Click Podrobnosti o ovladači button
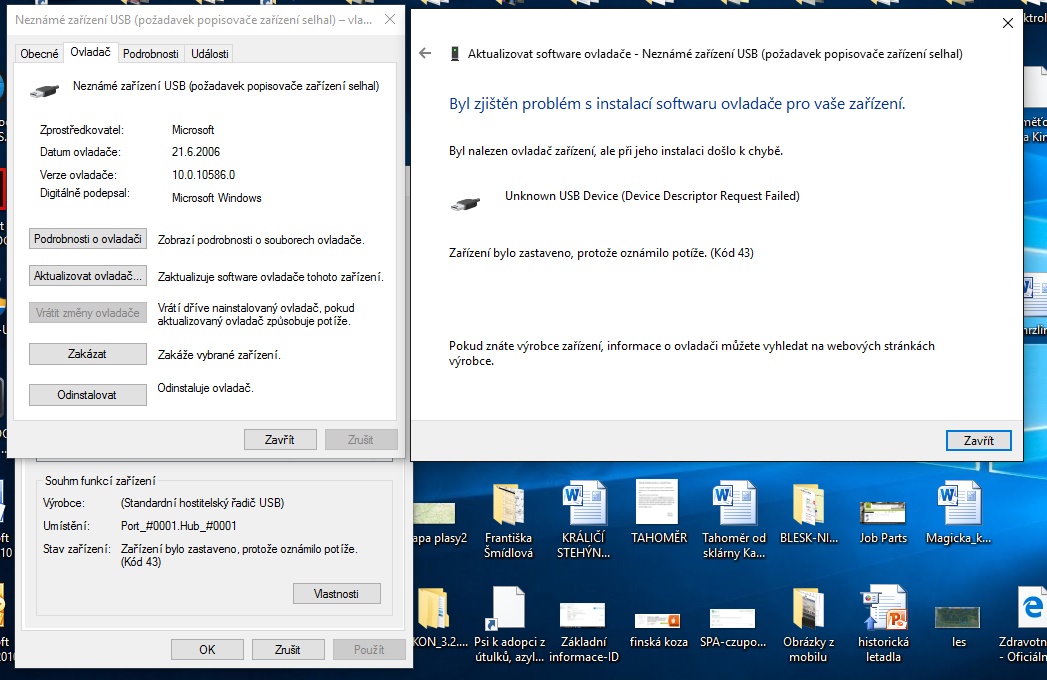This screenshot has height=680, width=1047. [x=87, y=239]
